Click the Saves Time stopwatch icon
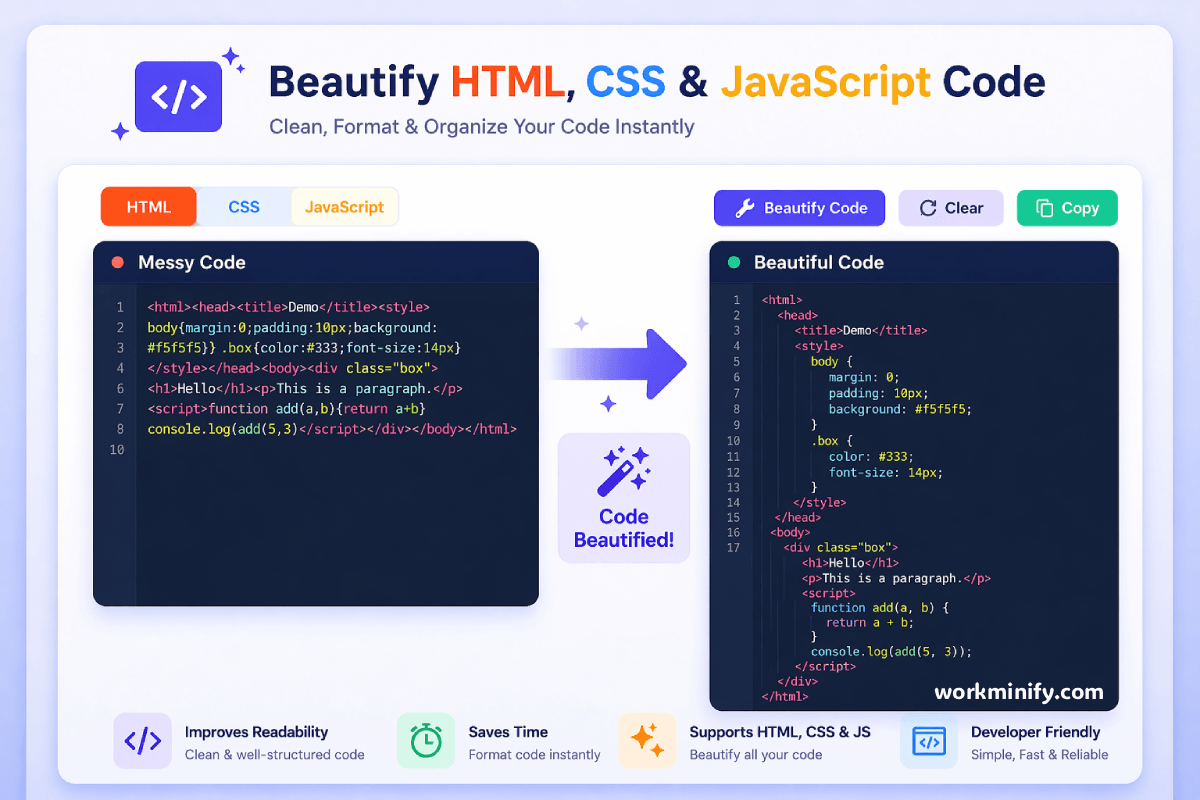The height and width of the screenshot is (800, 1200). pyautogui.click(x=425, y=741)
